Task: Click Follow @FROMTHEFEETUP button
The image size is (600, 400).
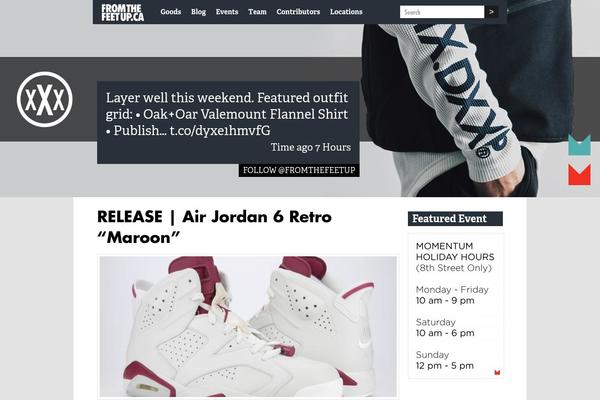Action: point(299,170)
